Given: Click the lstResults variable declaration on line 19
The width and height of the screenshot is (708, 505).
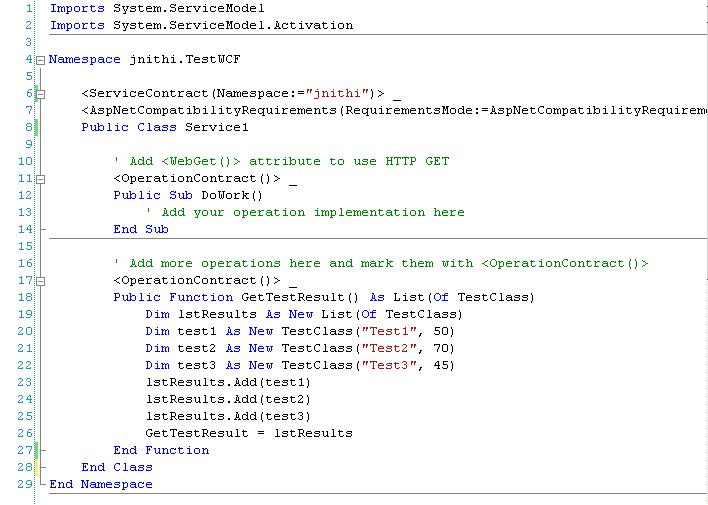Looking at the screenshot, I should [217, 314].
